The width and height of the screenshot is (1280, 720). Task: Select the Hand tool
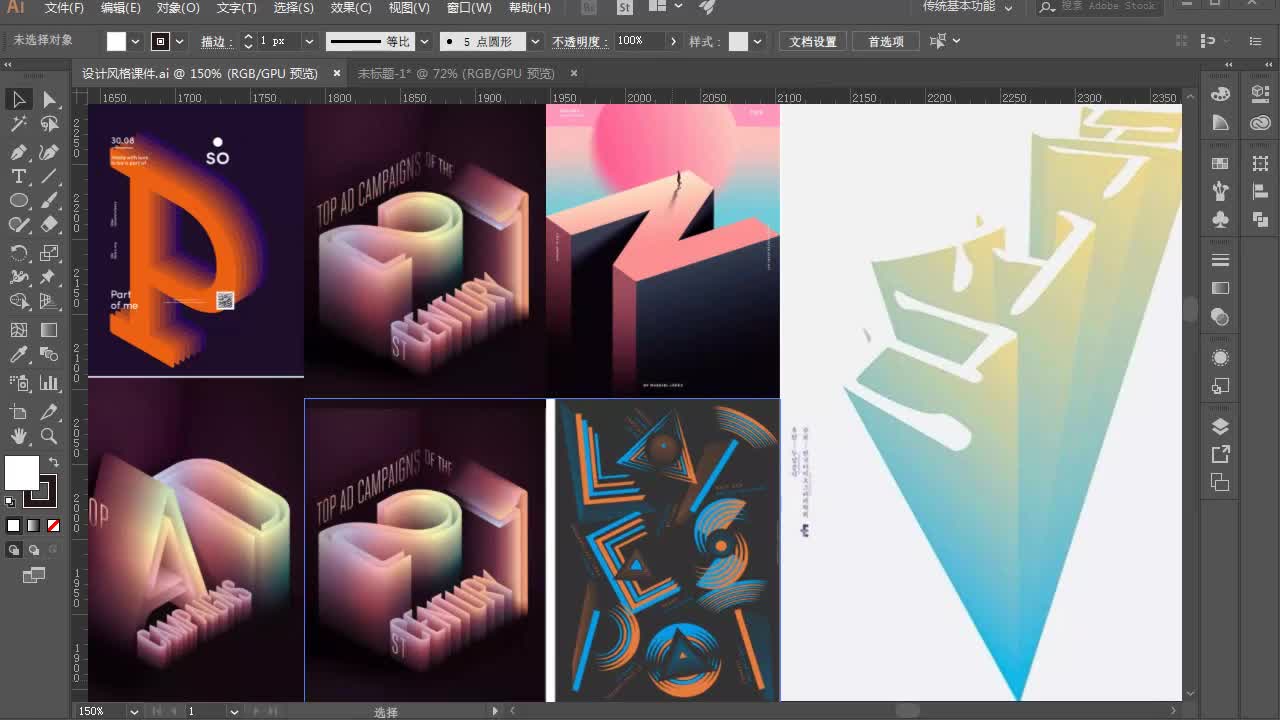pos(18,436)
